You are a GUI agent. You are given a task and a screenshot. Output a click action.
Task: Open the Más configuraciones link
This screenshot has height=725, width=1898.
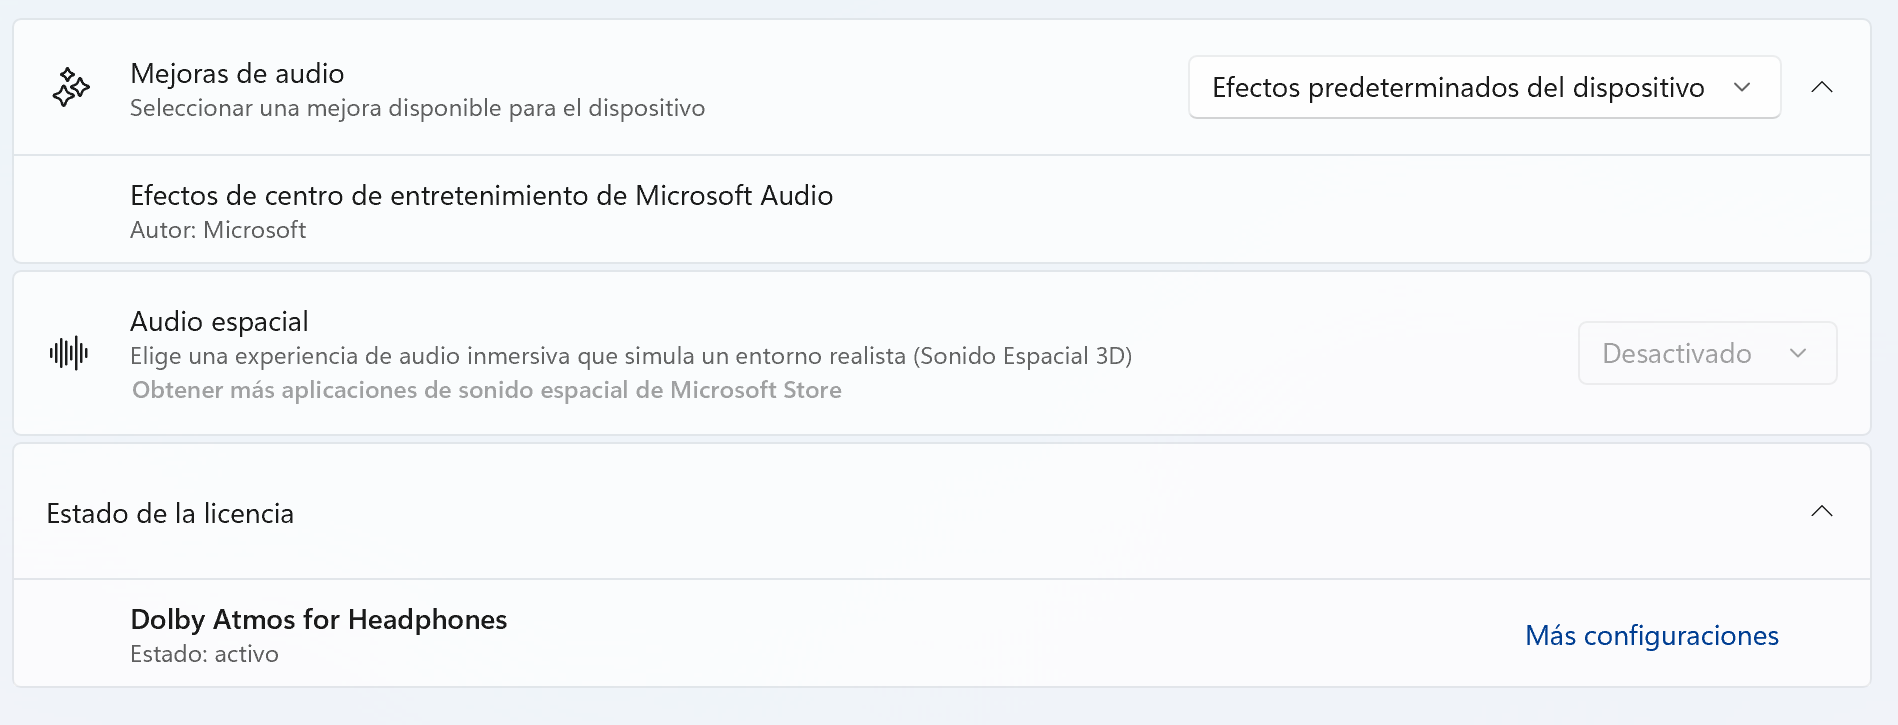(1651, 636)
